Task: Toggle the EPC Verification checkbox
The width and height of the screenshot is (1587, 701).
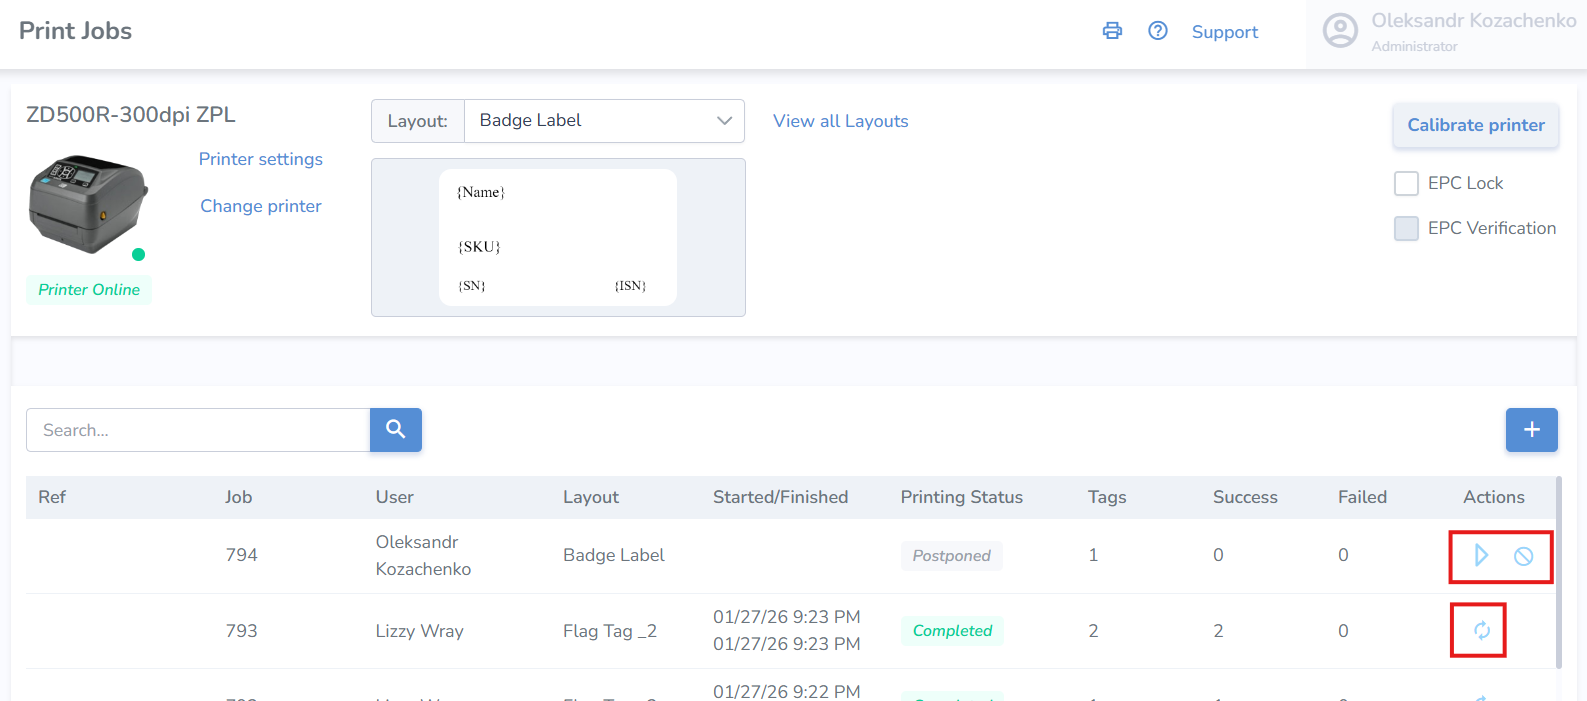Action: pyautogui.click(x=1406, y=228)
